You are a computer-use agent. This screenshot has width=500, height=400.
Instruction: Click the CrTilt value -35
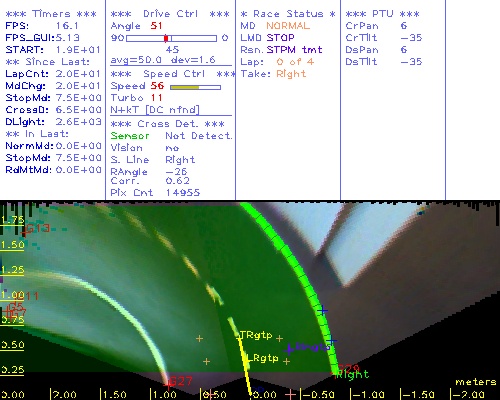[x=411, y=38]
